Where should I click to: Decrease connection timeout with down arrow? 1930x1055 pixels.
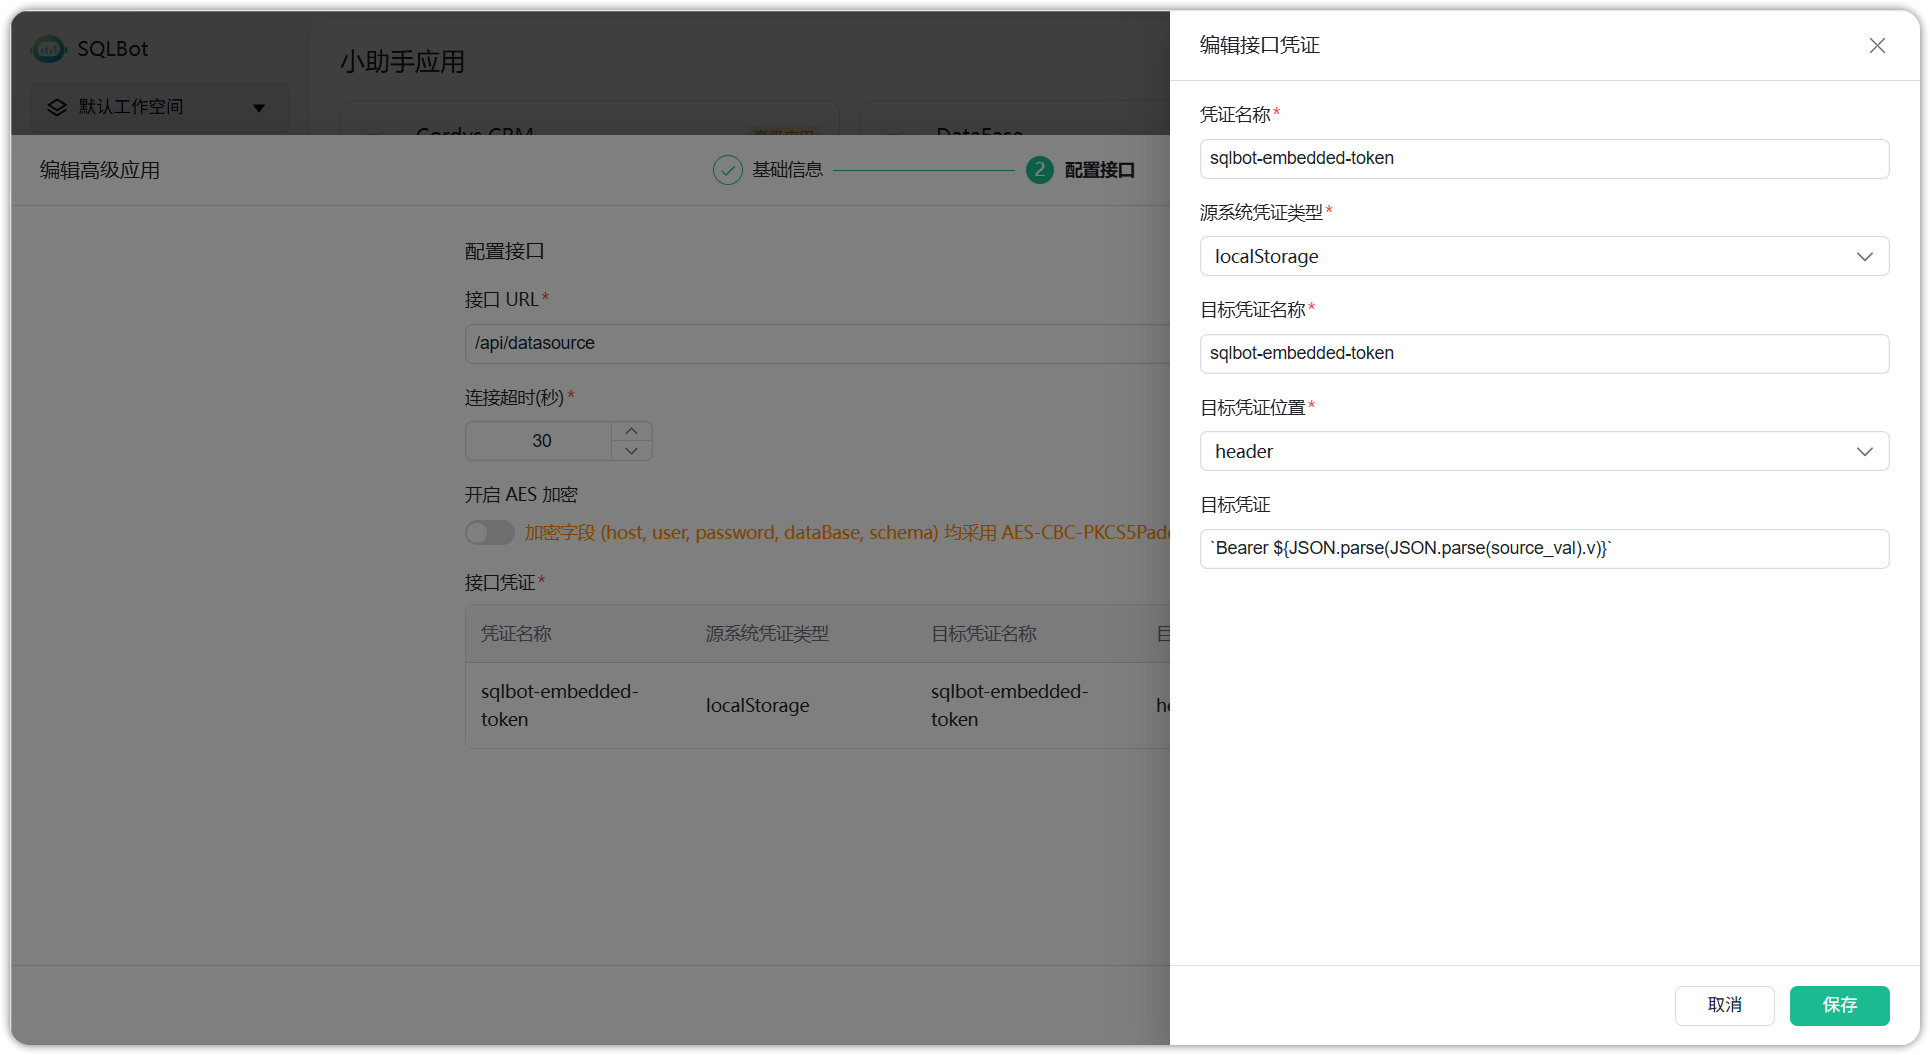[631, 451]
